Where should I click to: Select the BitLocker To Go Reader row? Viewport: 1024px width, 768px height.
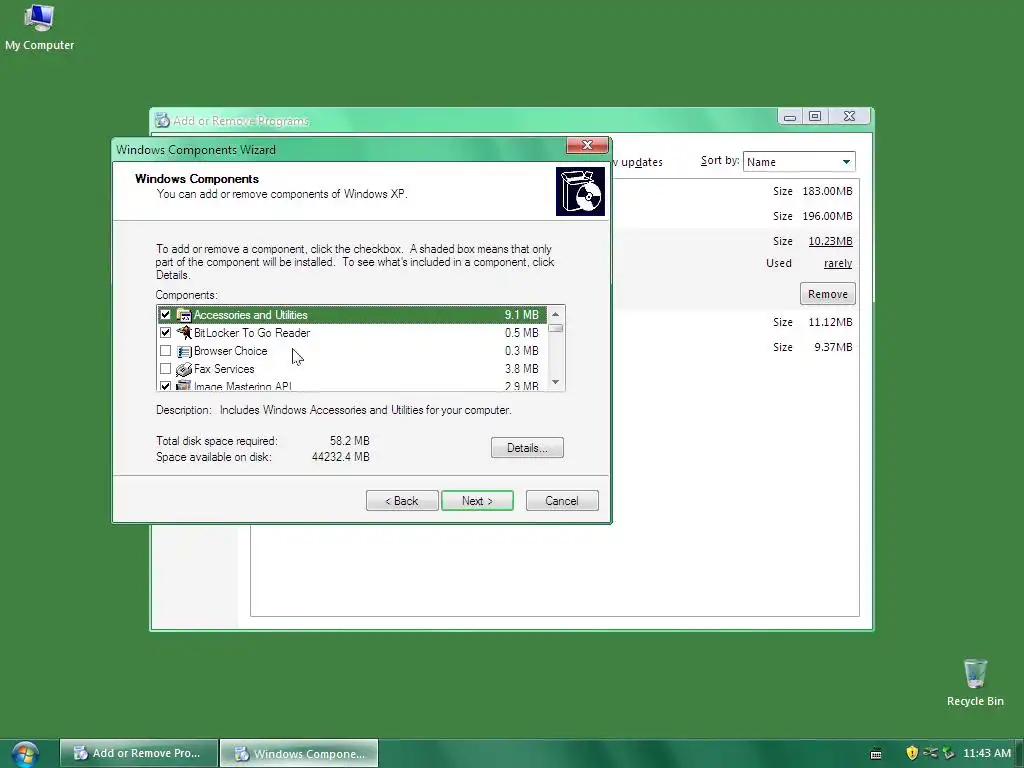tap(352, 332)
